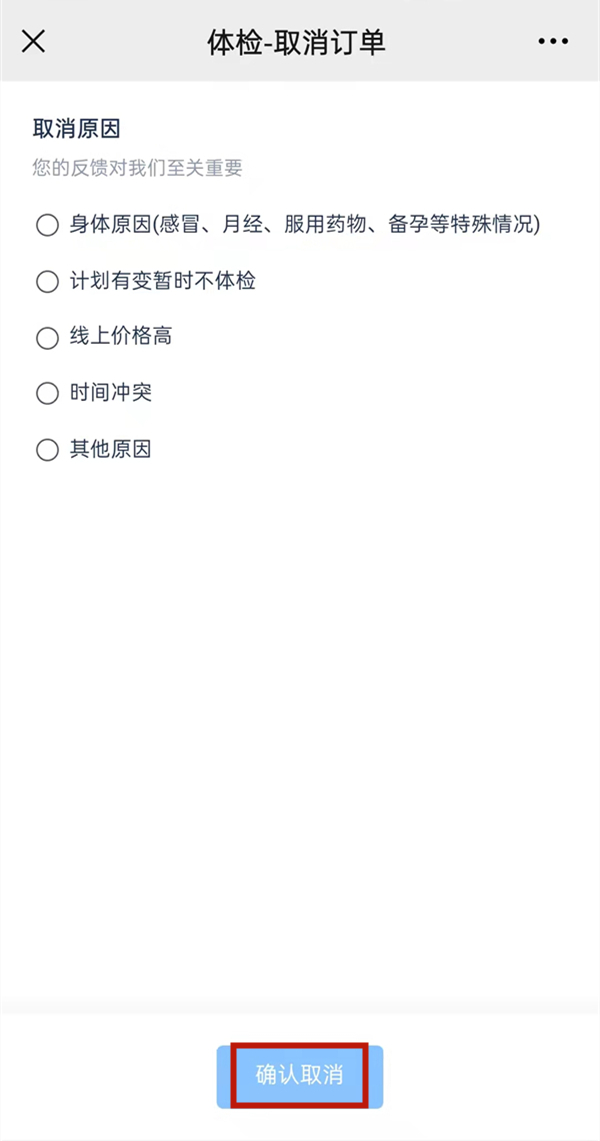The height and width of the screenshot is (1141, 600).
Task: Click the 体检-取消订单 page title
Action: tap(296, 42)
